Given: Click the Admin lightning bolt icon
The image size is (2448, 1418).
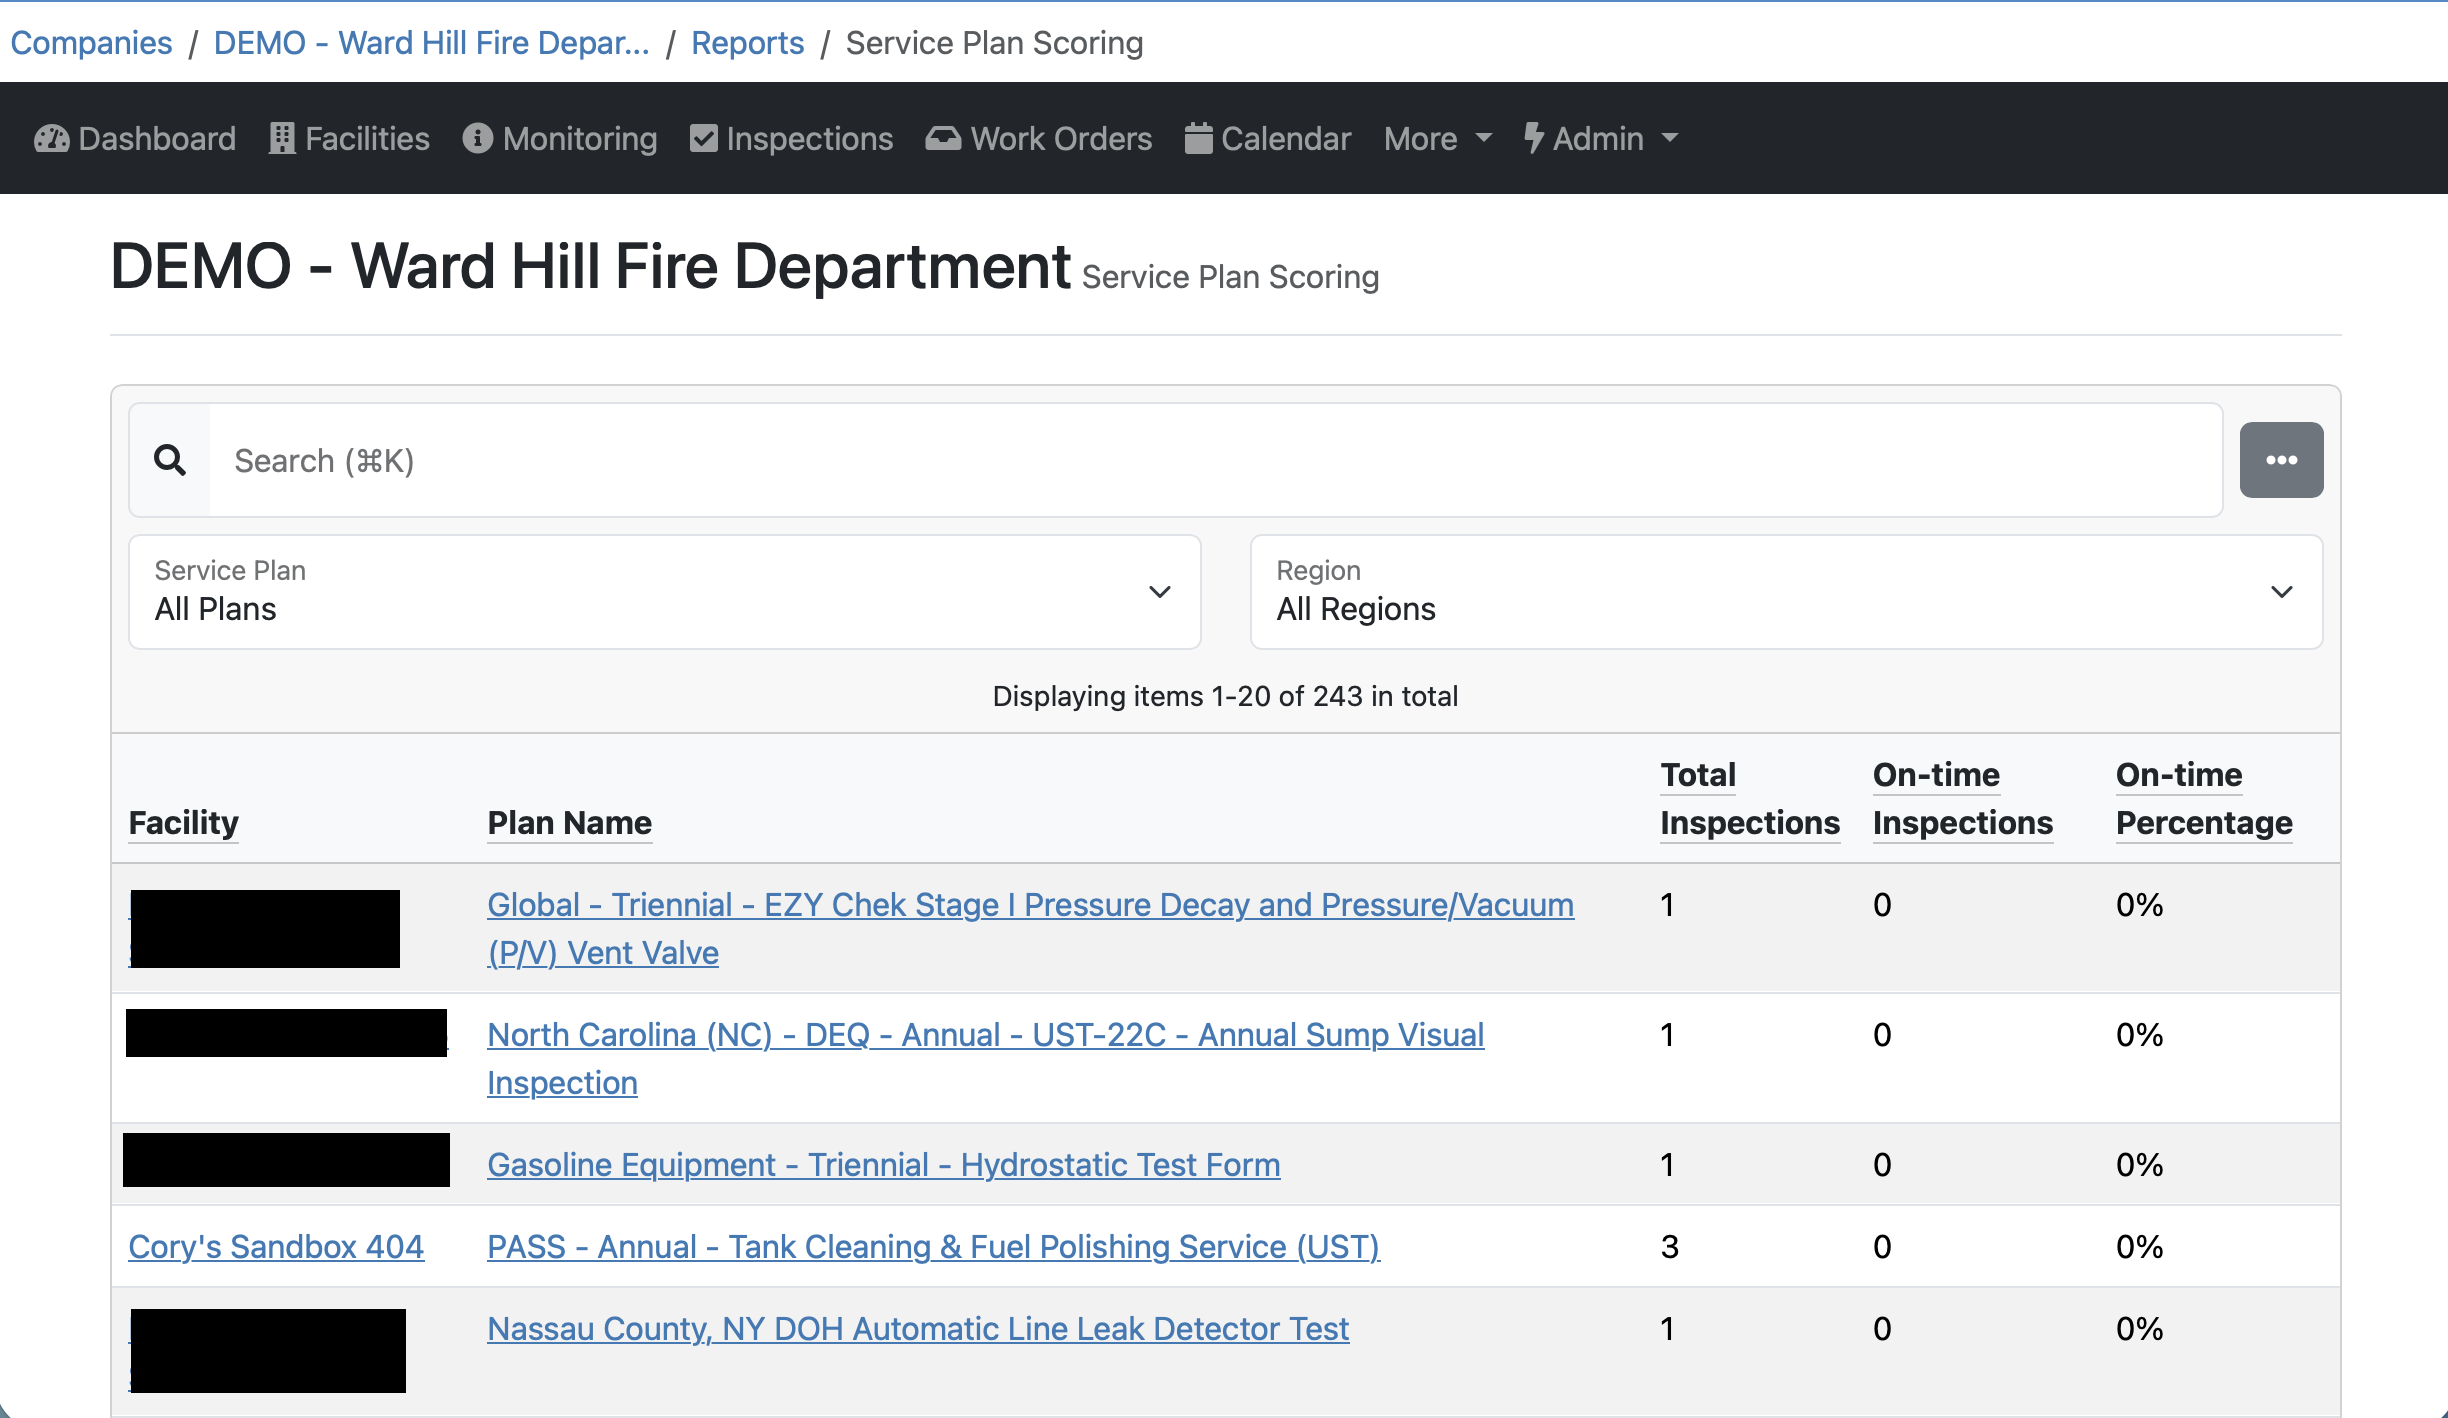Looking at the screenshot, I should tap(1532, 138).
